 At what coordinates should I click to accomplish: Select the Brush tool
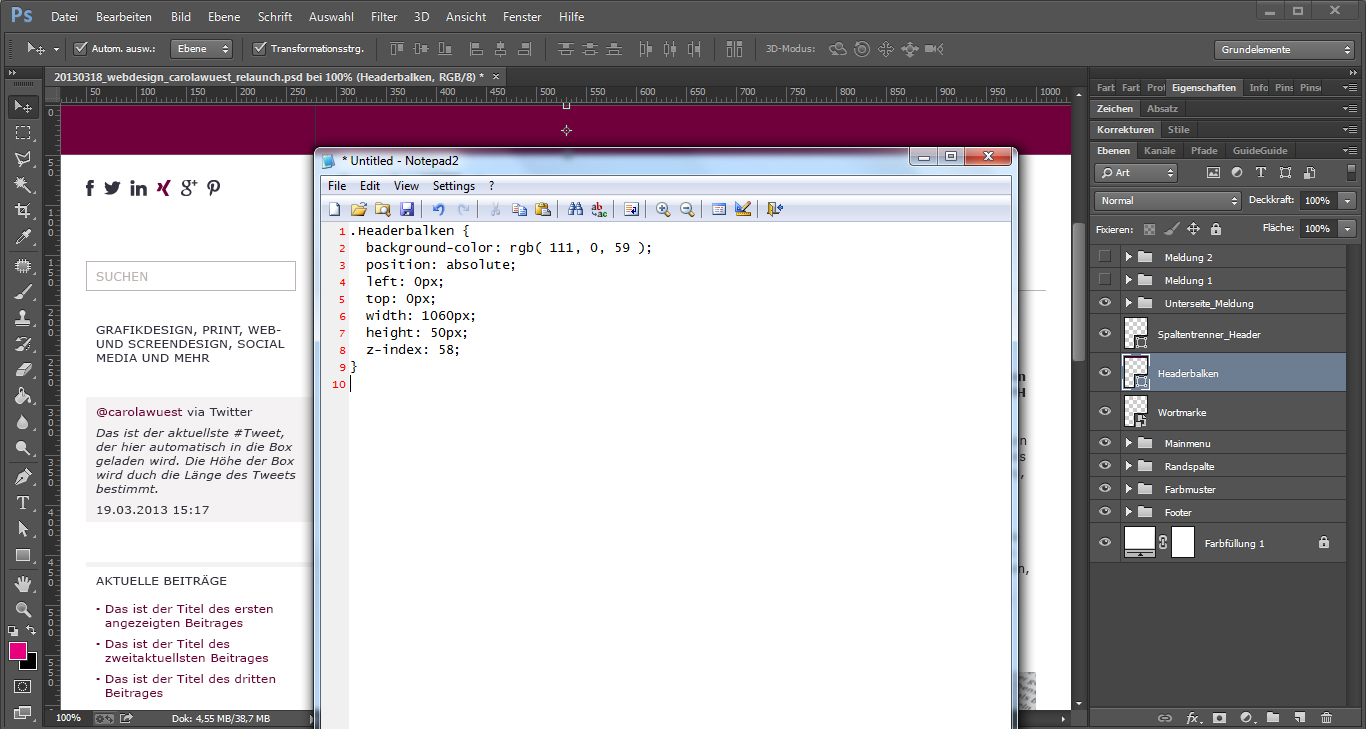(x=23, y=292)
